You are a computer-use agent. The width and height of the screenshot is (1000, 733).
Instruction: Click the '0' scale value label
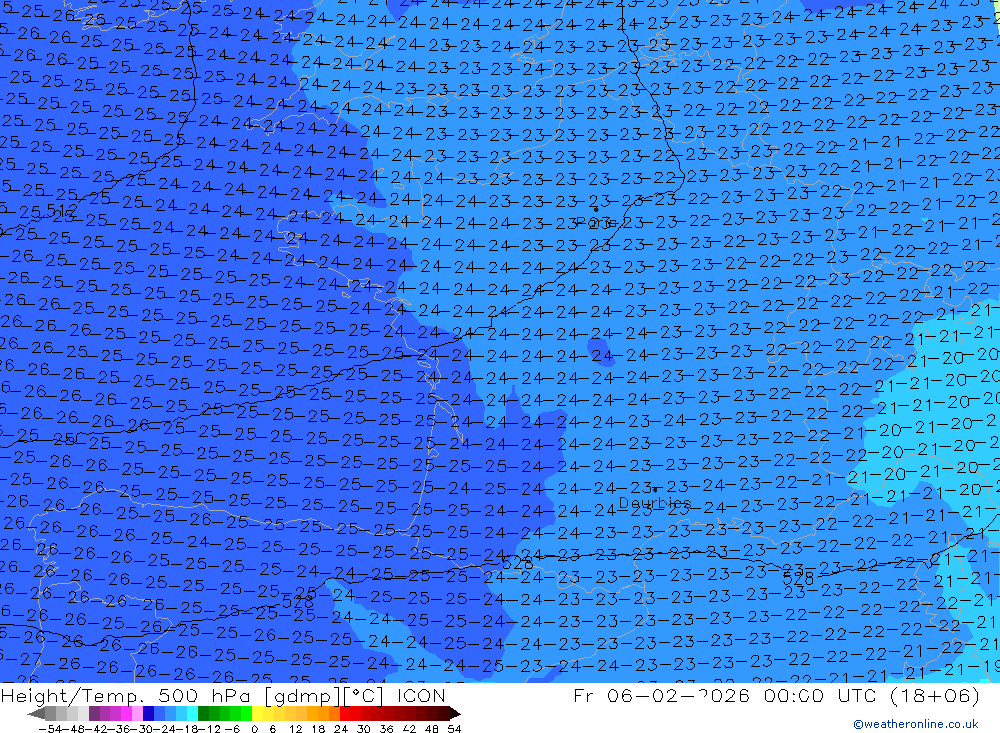click(x=254, y=729)
